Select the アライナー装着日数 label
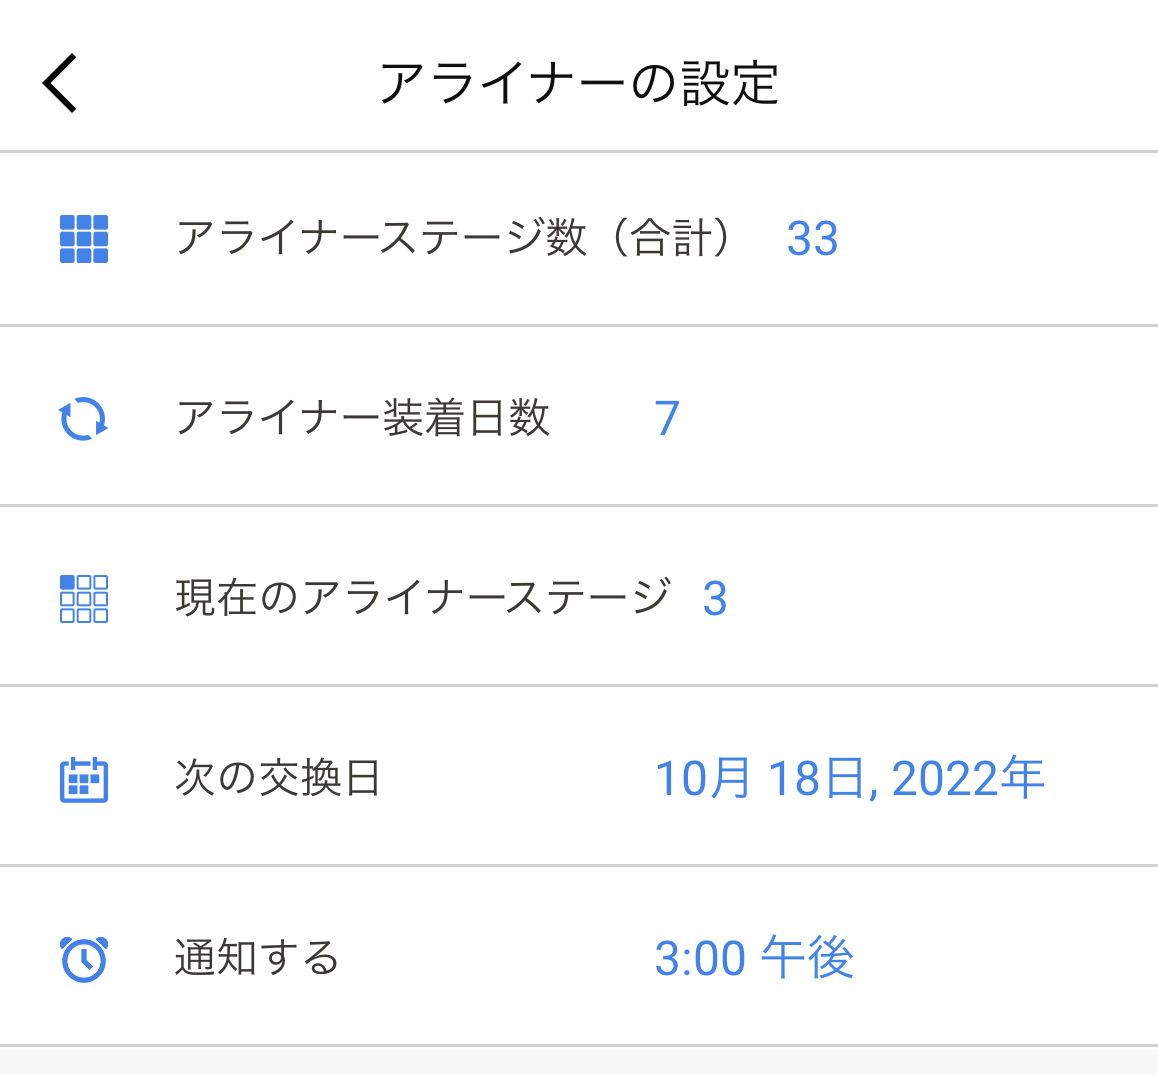The height and width of the screenshot is (1075, 1158). [363, 418]
